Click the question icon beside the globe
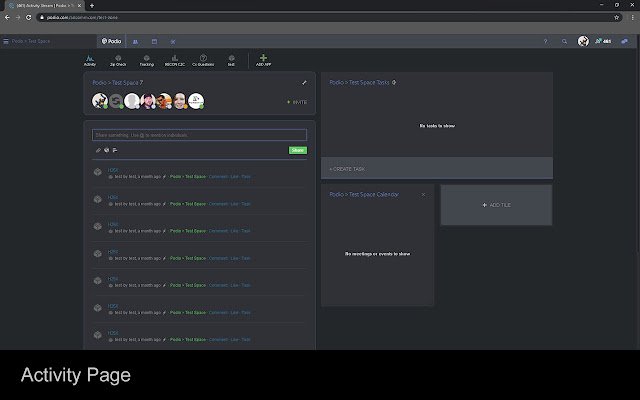This screenshot has width=640, height=400. tap(115, 150)
